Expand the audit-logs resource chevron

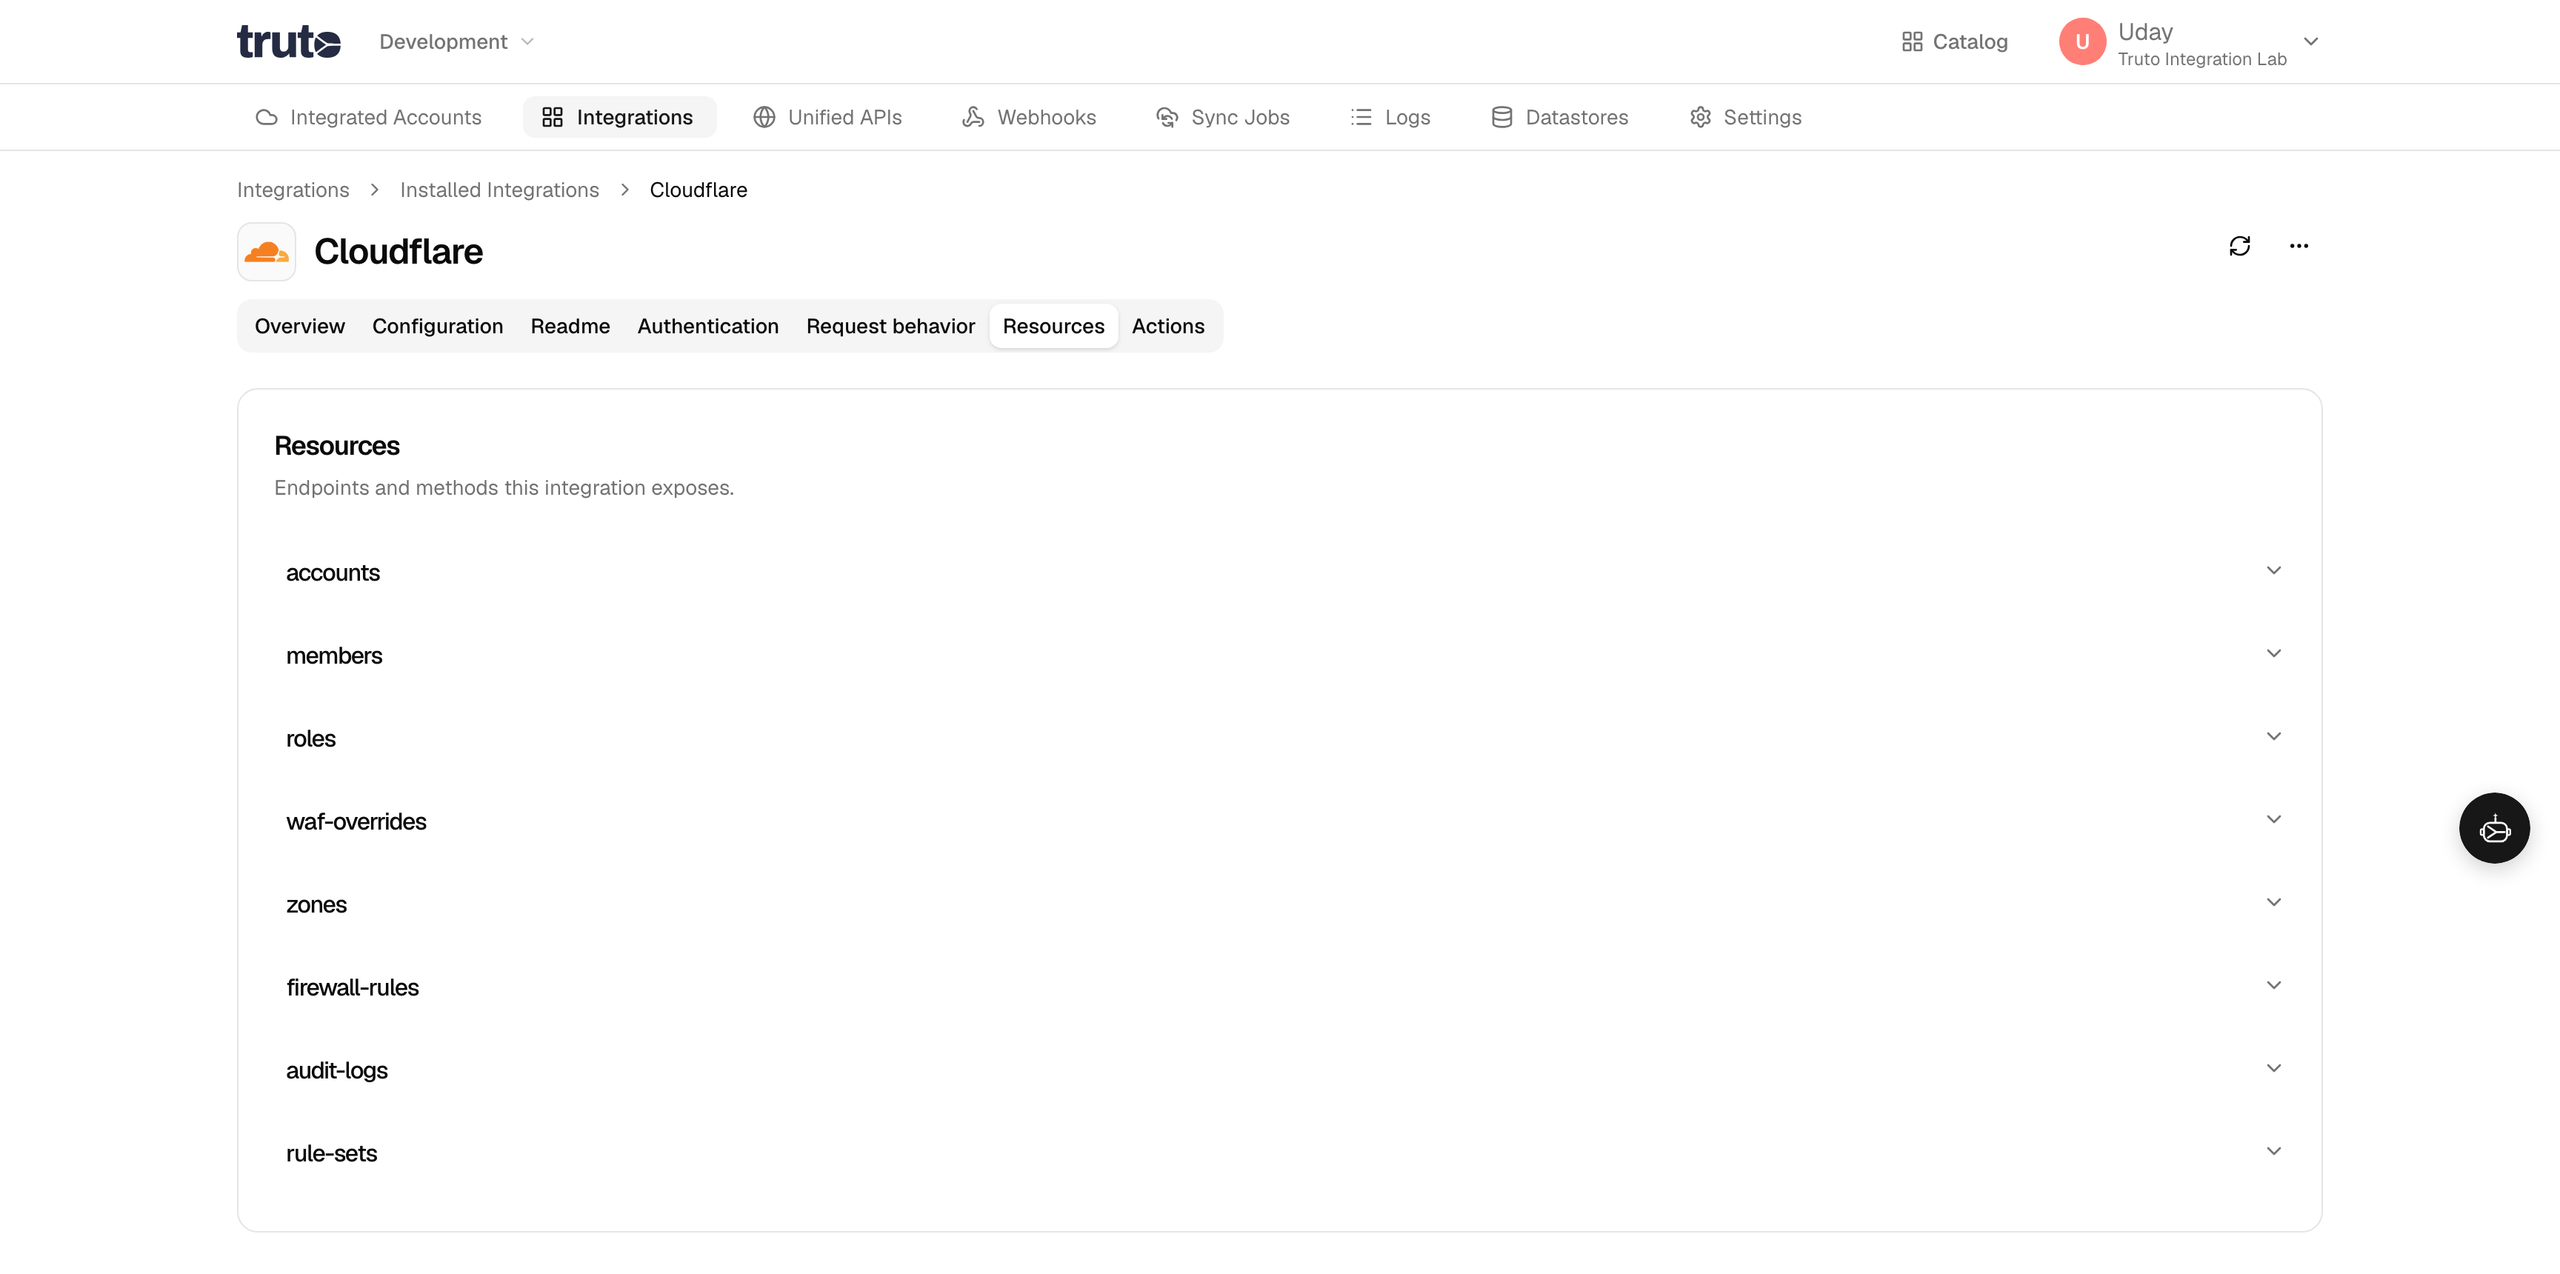coord(2273,1068)
